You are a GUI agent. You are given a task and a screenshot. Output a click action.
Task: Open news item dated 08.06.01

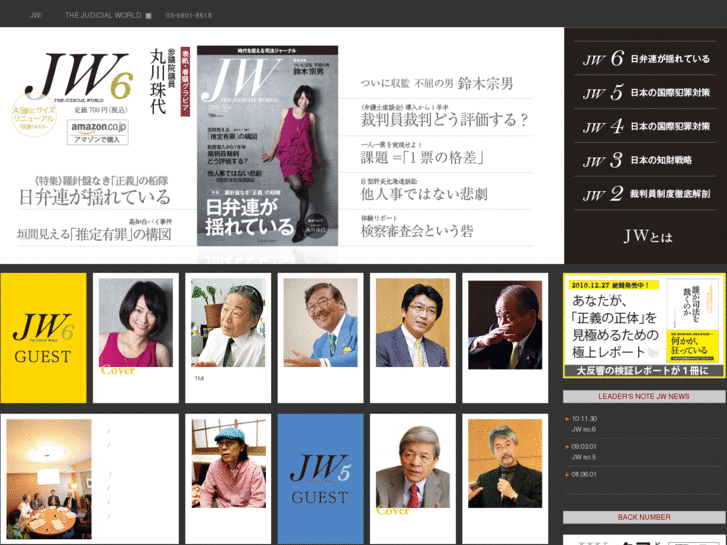click(x=584, y=474)
